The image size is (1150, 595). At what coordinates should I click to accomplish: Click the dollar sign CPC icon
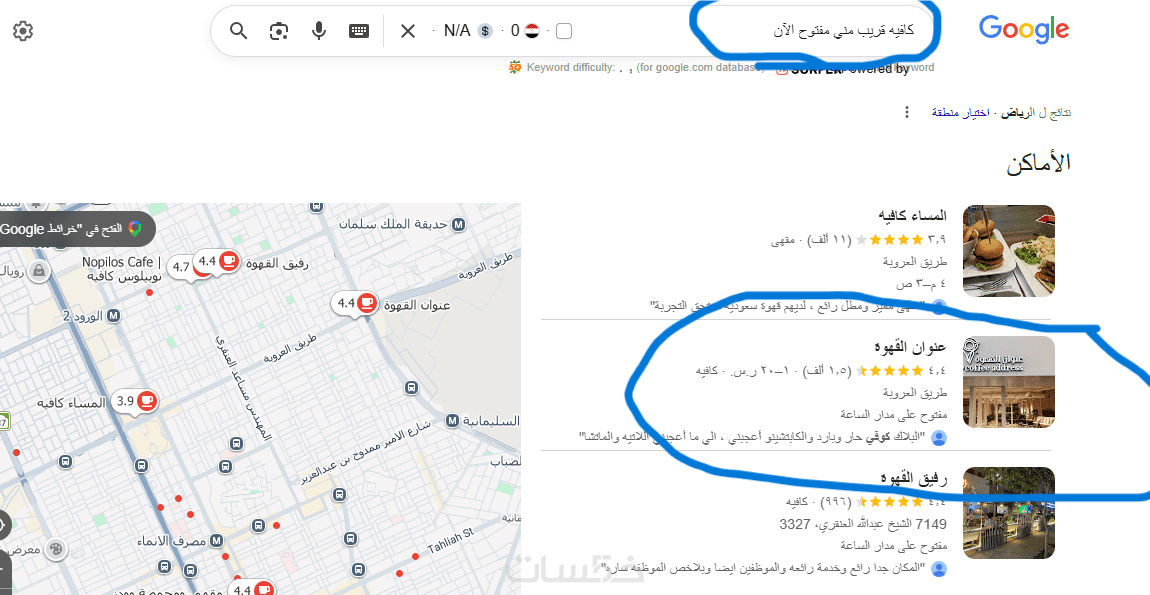pyautogui.click(x=485, y=31)
